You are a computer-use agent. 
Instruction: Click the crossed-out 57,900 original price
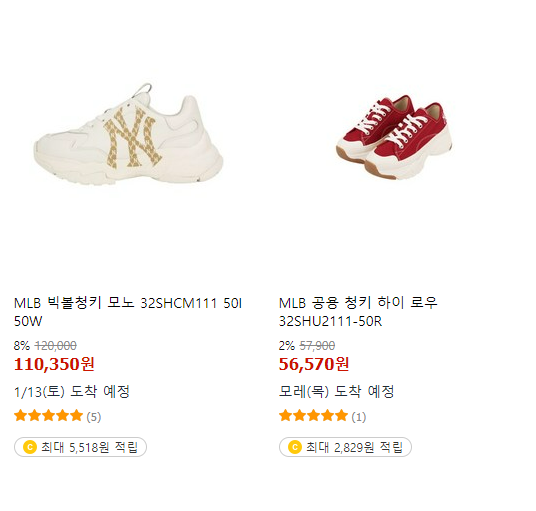click(317, 346)
